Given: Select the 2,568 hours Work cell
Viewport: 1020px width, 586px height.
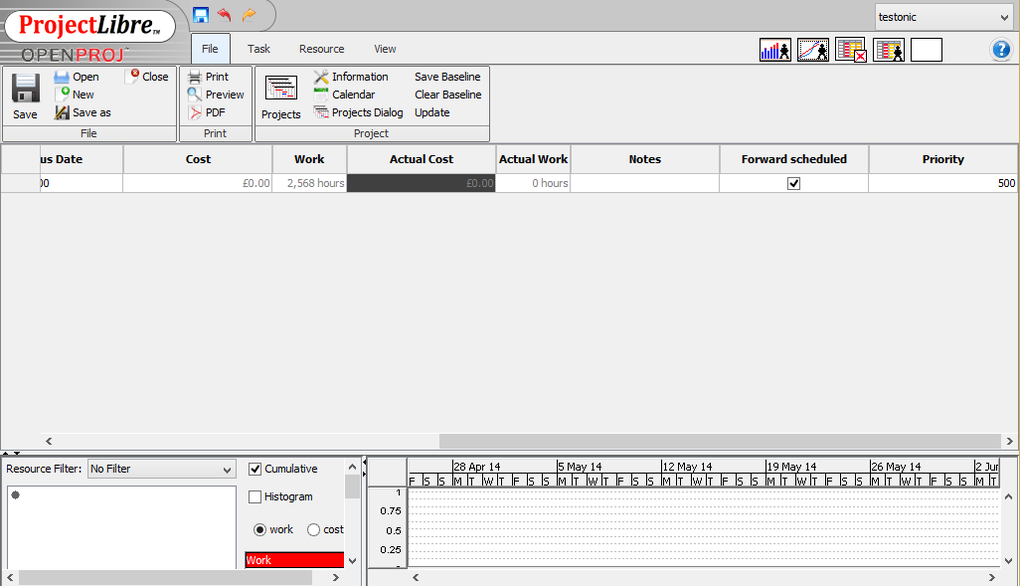Looking at the screenshot, I should click(309, 183).
